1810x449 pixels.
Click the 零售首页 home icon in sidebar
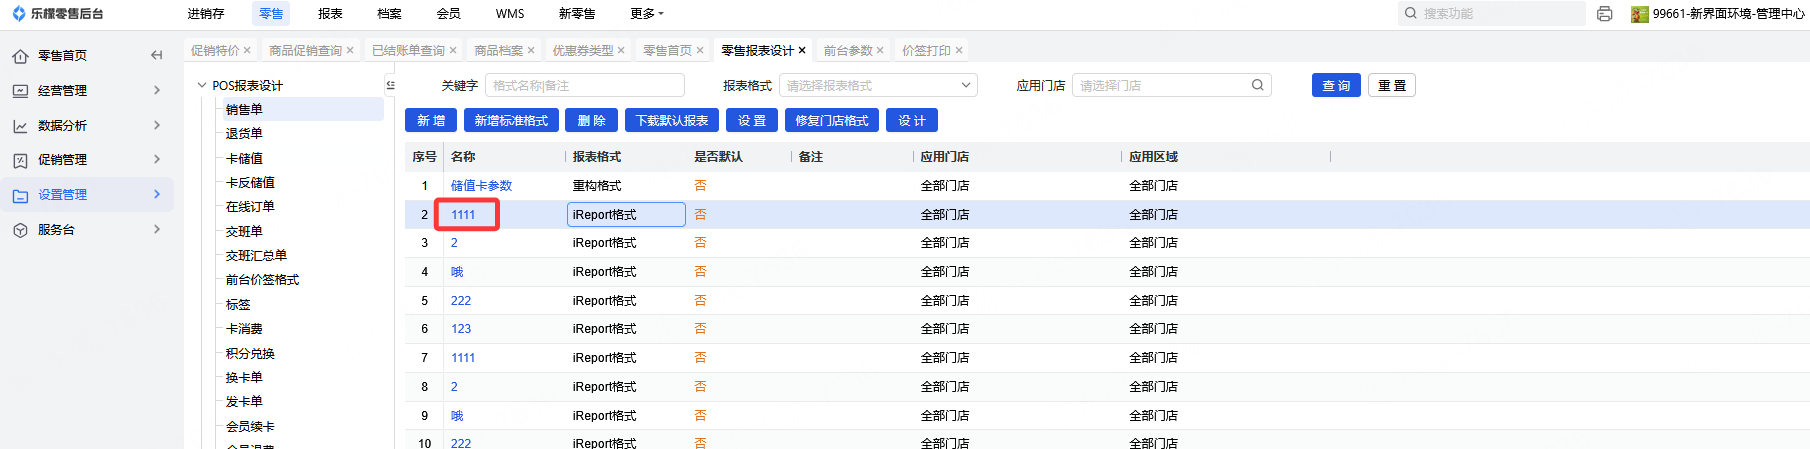[x=20, y=56]
